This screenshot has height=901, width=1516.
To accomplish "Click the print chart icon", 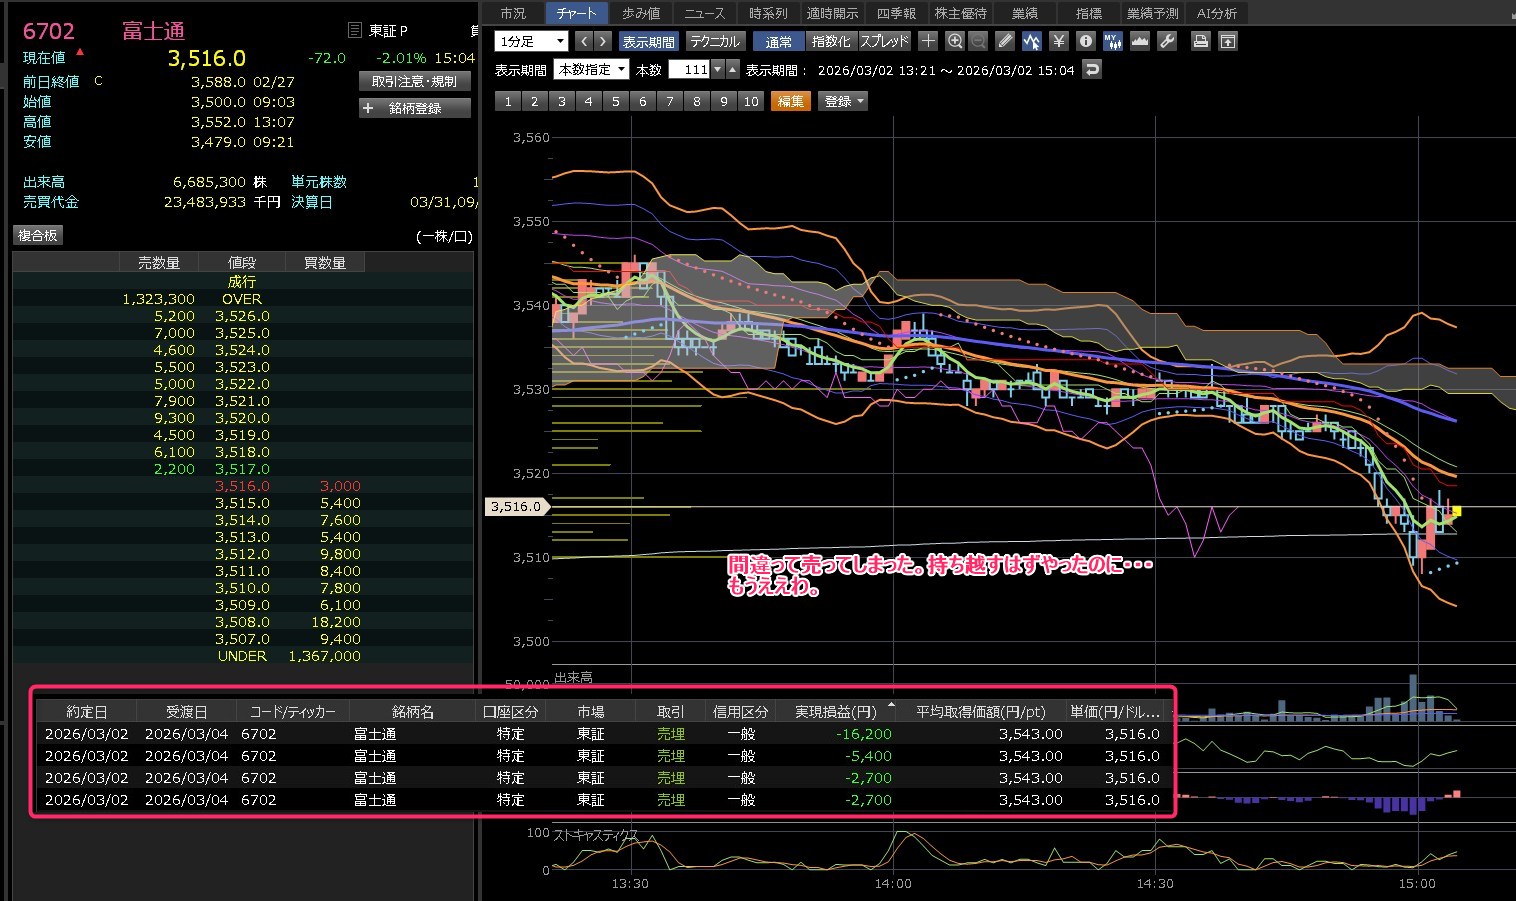I will tap(1201, 41).
